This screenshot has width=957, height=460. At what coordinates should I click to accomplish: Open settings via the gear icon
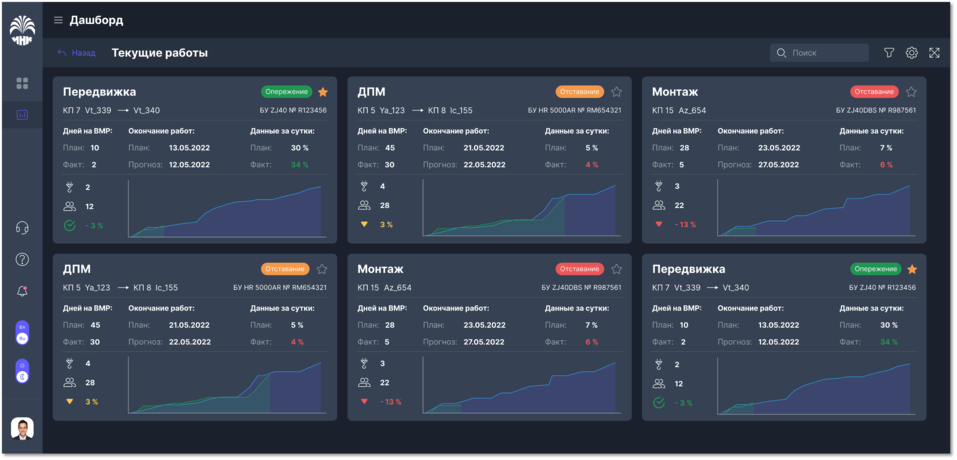(911, 53)
